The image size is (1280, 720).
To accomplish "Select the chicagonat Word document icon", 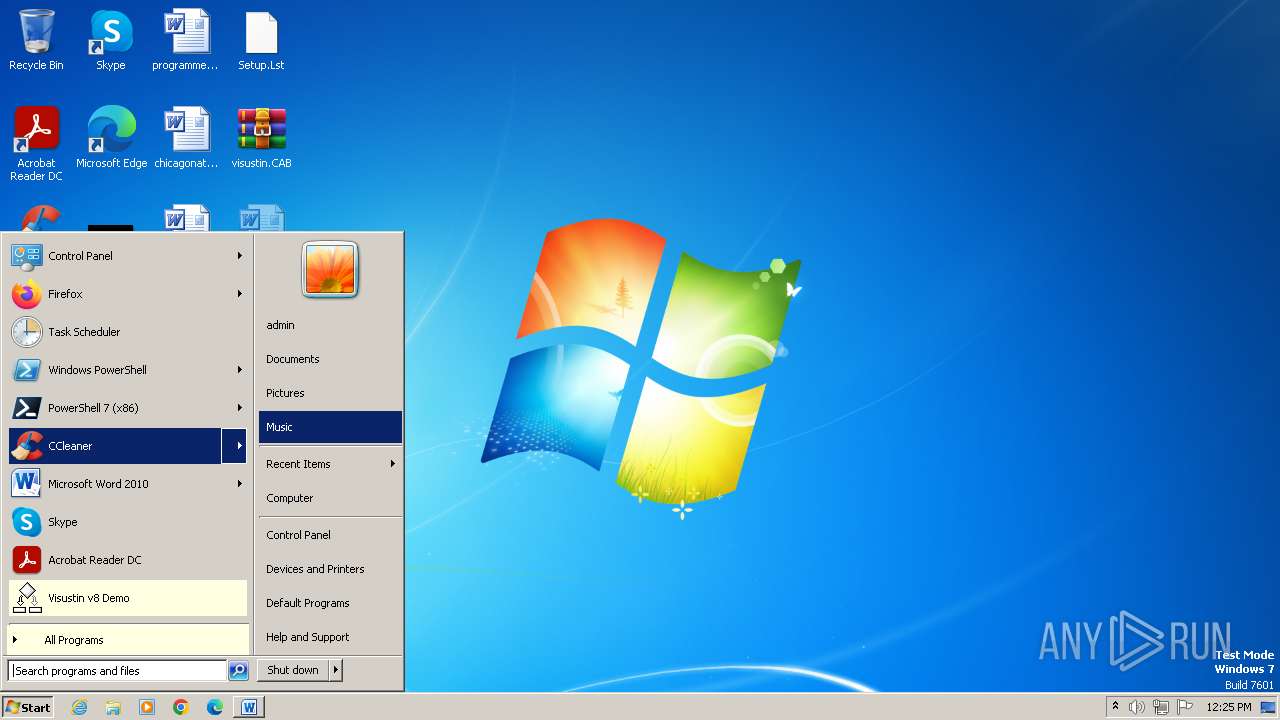I will [x=186, y=138].
